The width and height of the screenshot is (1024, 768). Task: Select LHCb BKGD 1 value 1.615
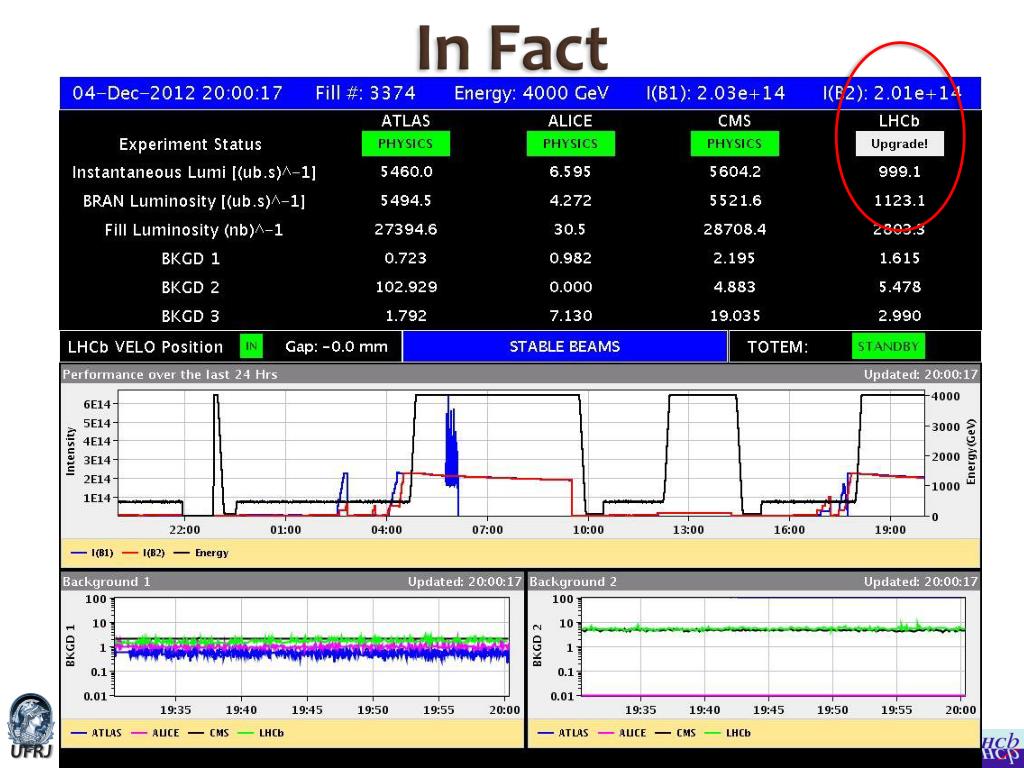[900, 258]
